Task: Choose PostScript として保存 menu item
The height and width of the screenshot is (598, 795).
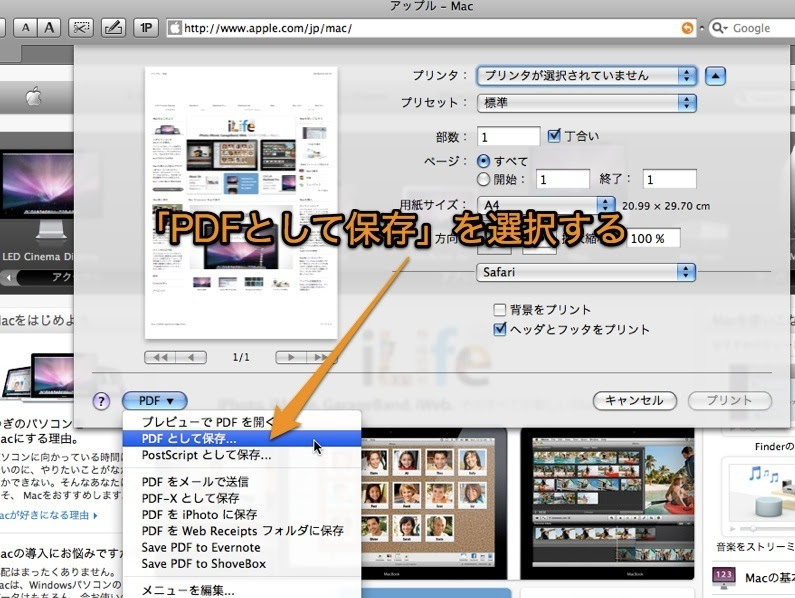Action: 242,455
